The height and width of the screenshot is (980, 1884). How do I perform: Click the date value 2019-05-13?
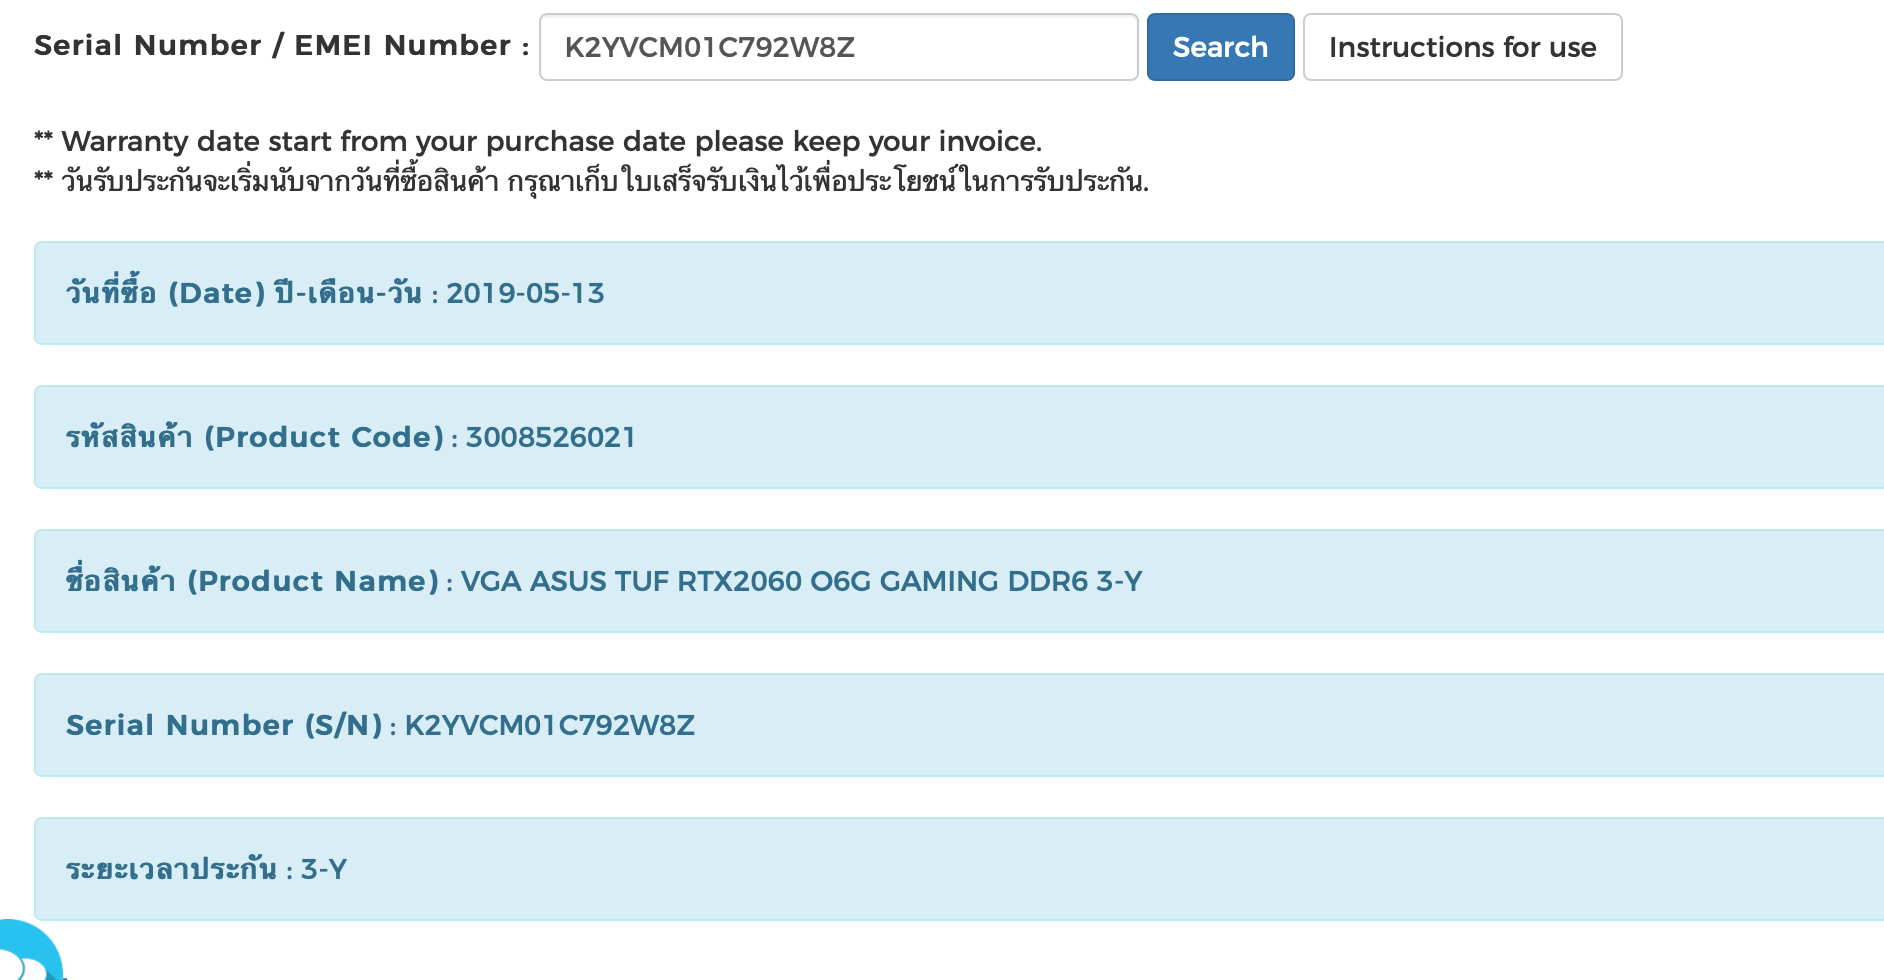pyautogui.click(x=525, y=293)
